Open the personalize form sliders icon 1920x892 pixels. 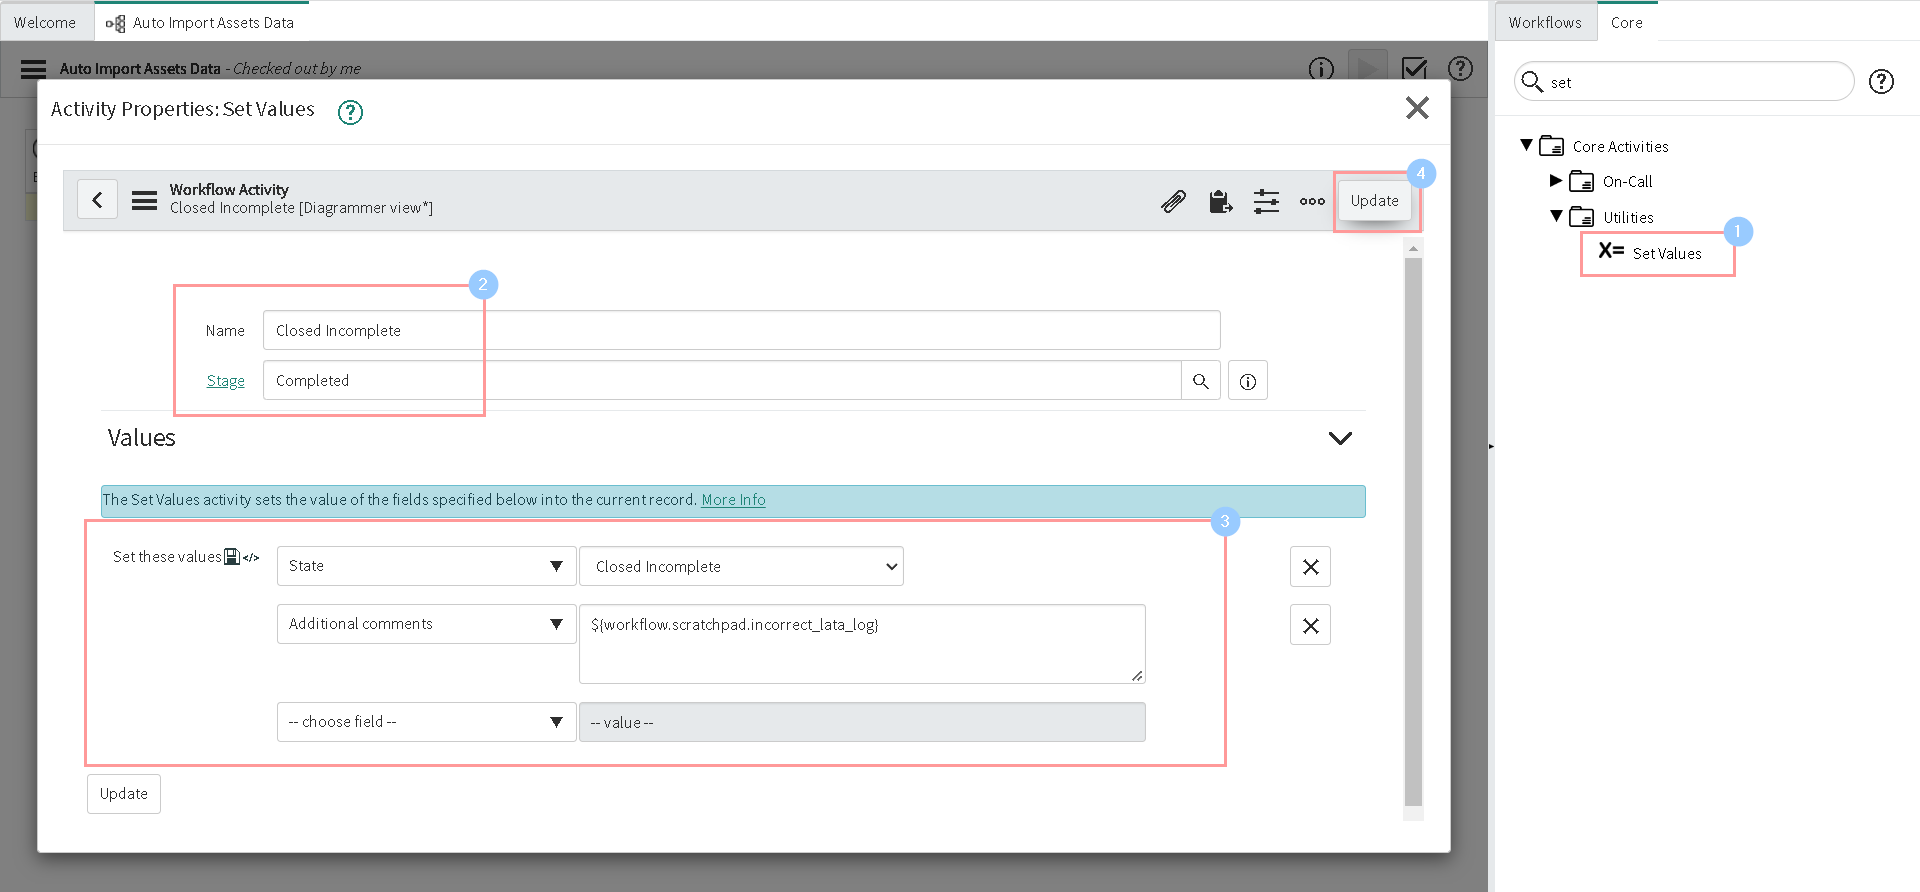pos(1266,201)
